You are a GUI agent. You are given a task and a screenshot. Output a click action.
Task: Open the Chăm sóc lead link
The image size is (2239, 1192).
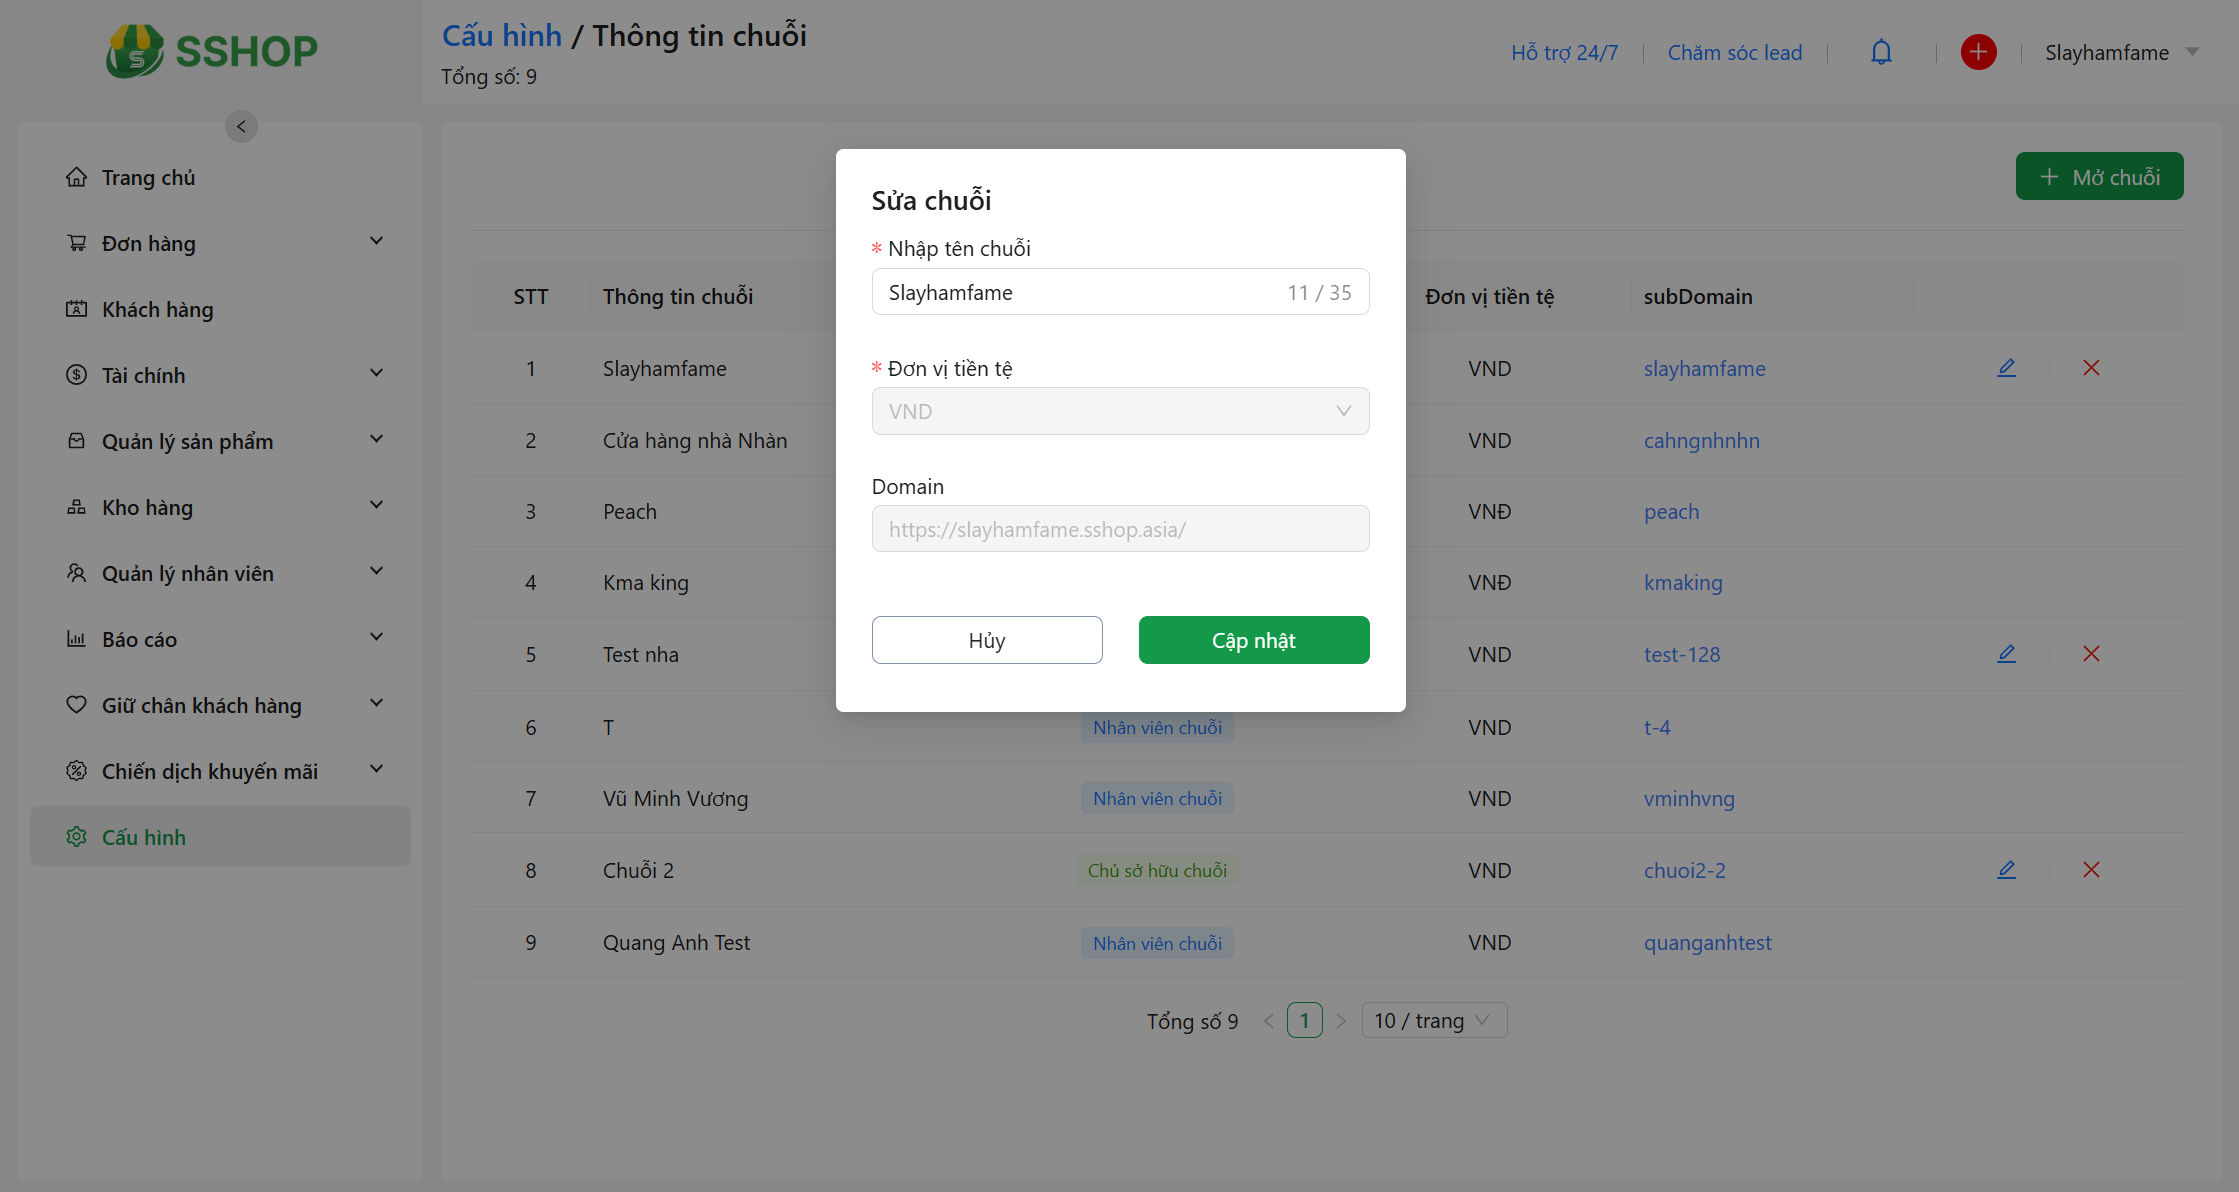pyautogui.click(x=1735, y=52)
